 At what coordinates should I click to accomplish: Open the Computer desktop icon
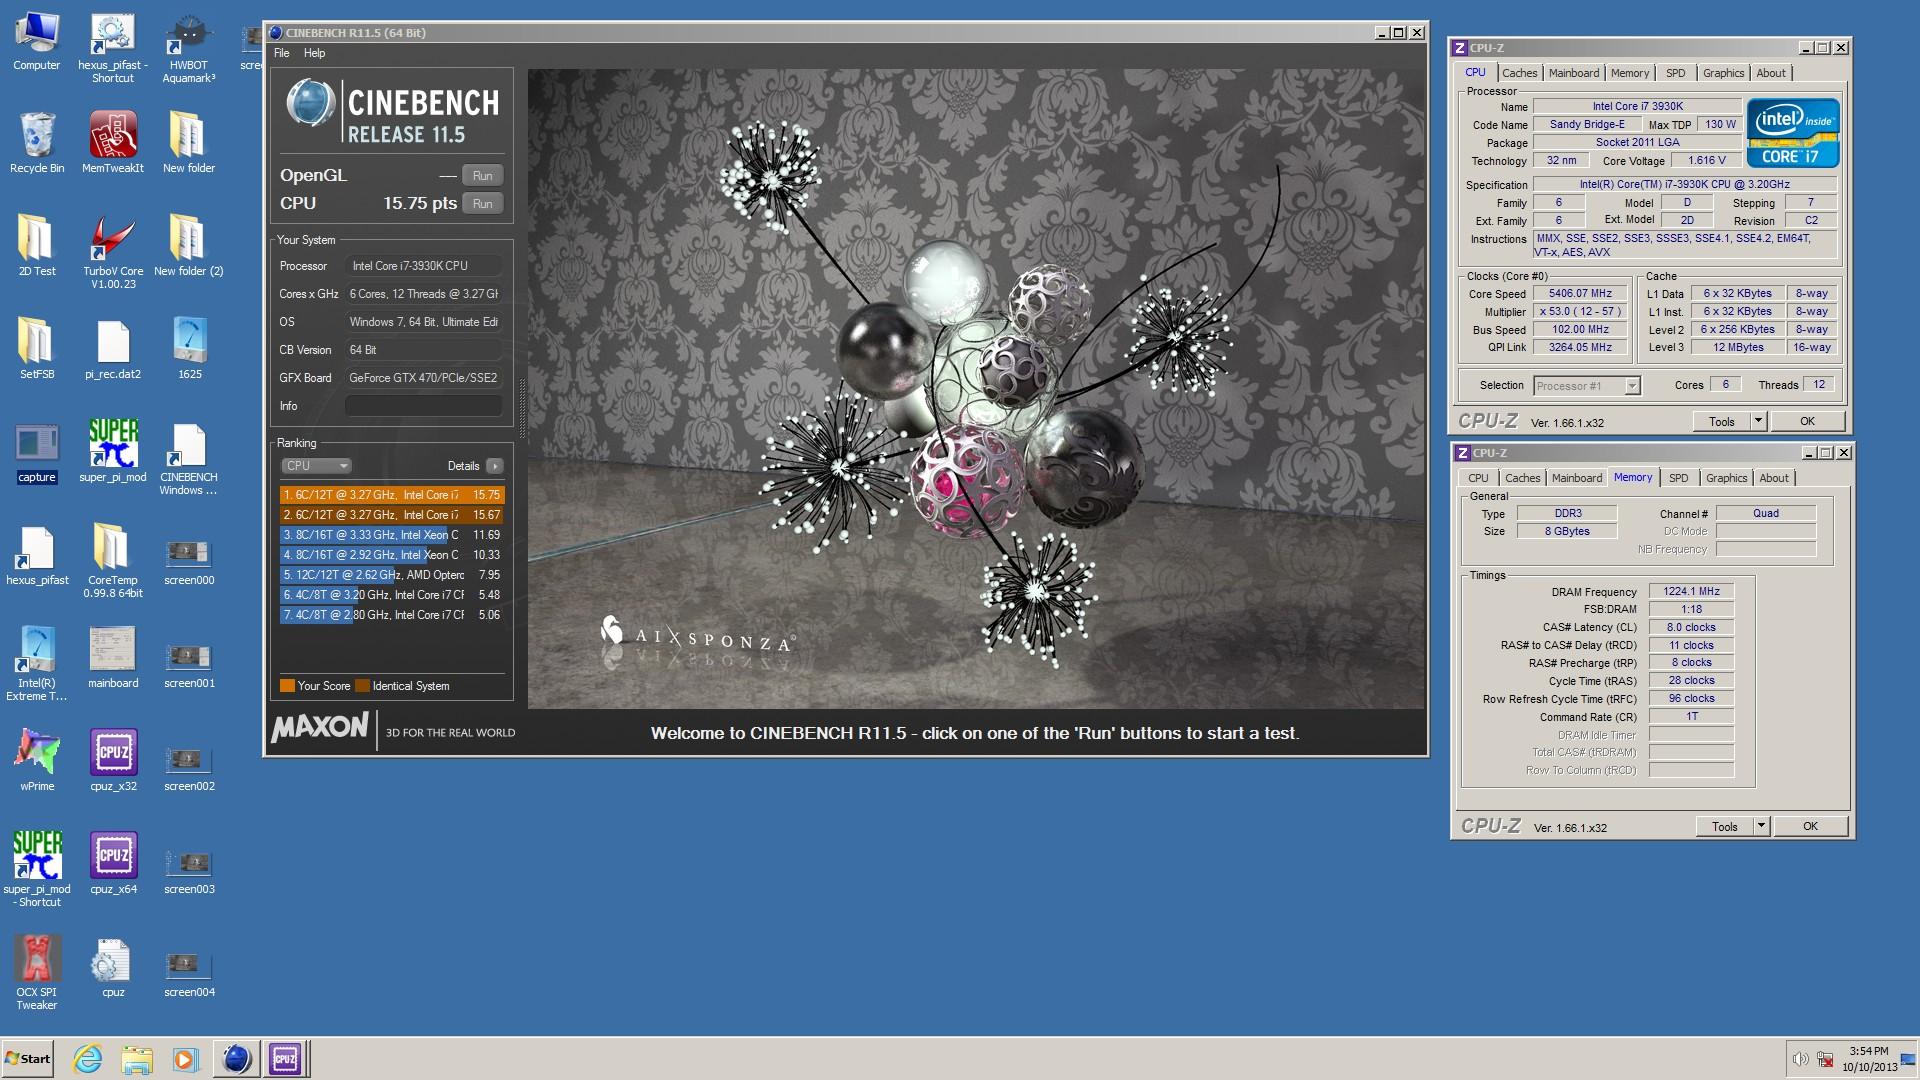coord(37,42)
